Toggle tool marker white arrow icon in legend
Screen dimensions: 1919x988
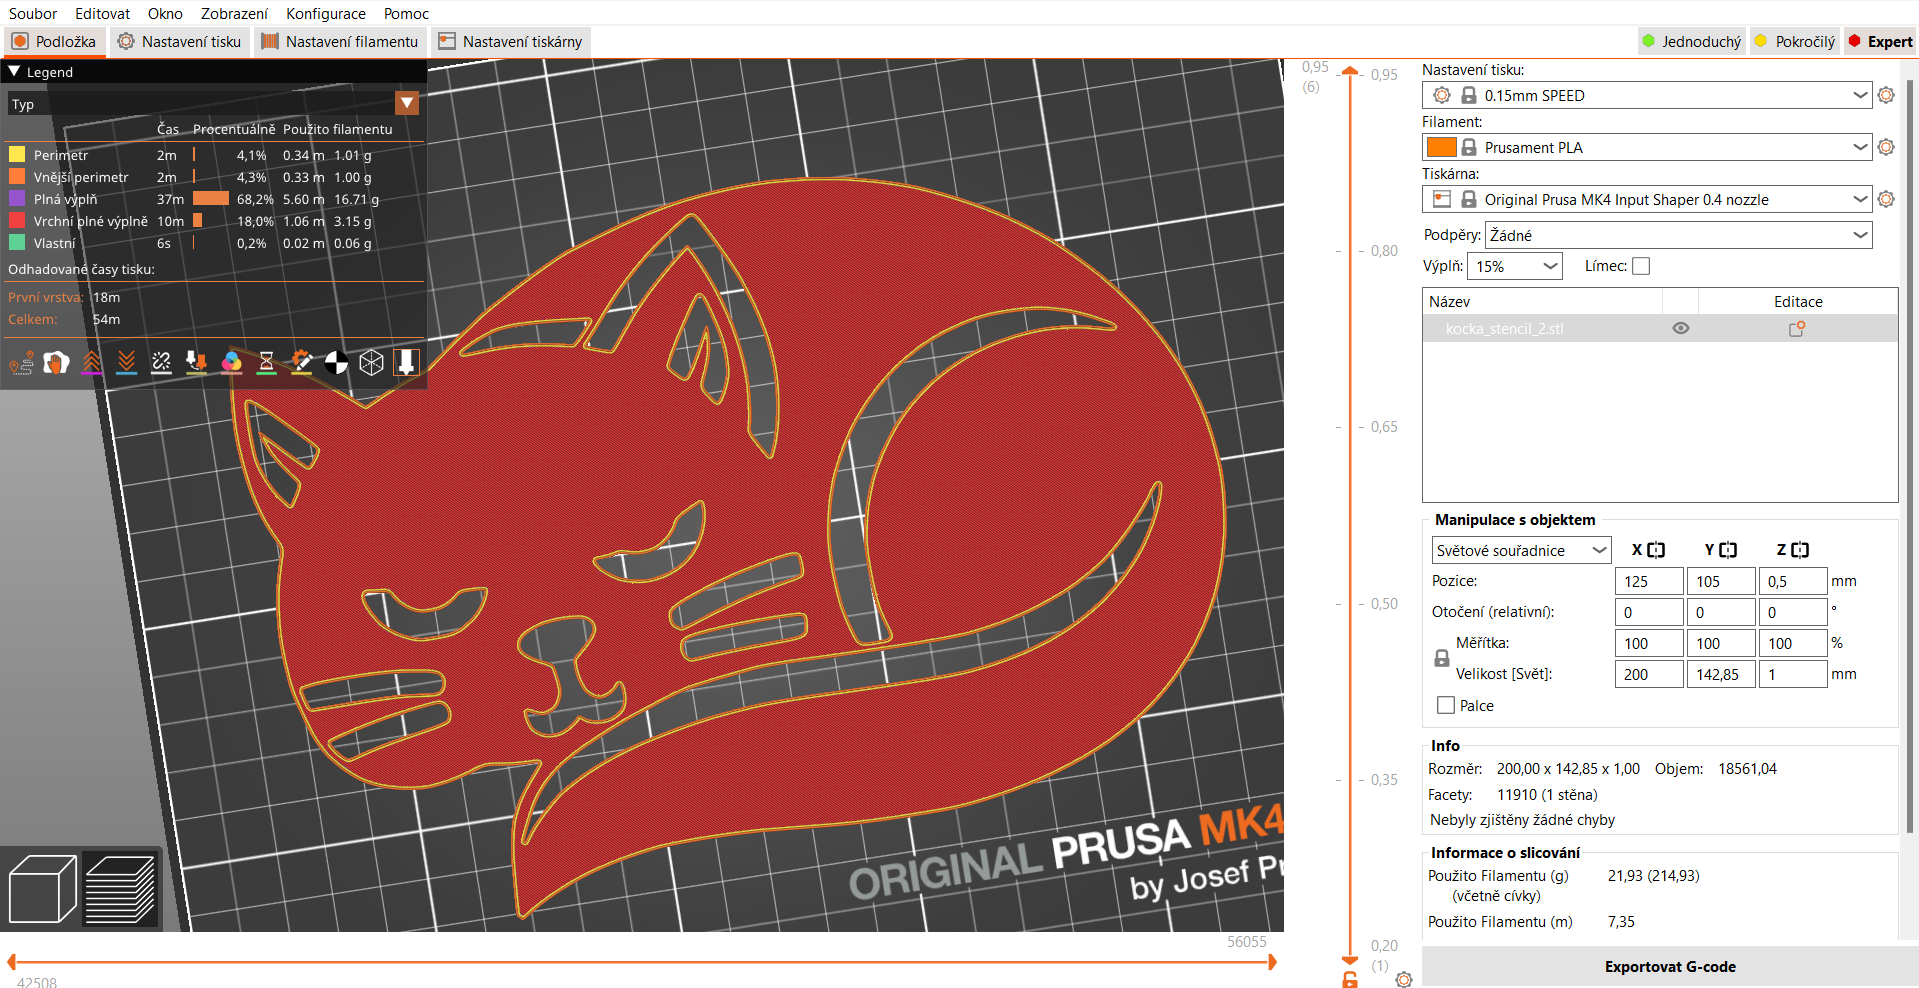(x=407, y=363)
